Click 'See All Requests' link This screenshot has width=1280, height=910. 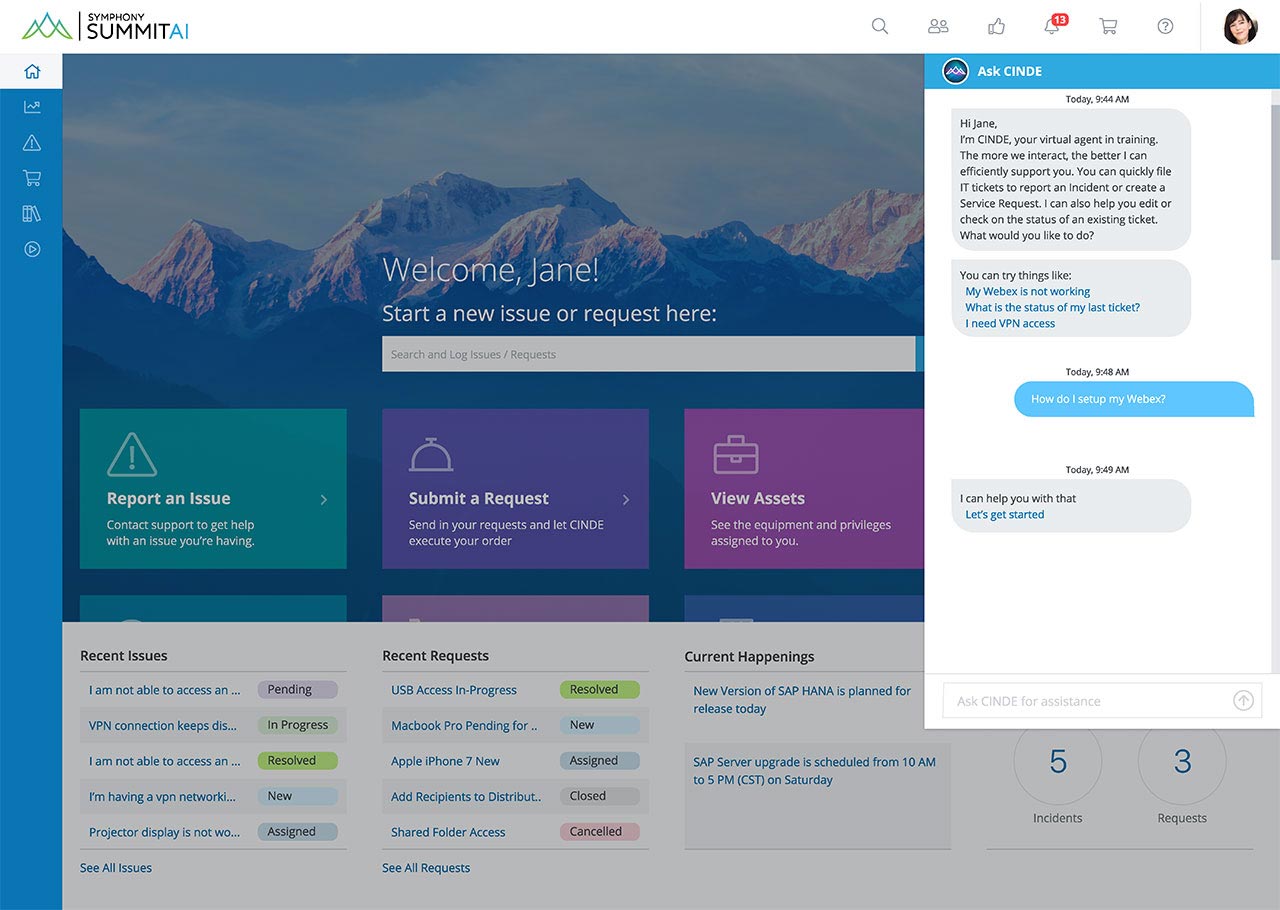coord(426,868)
